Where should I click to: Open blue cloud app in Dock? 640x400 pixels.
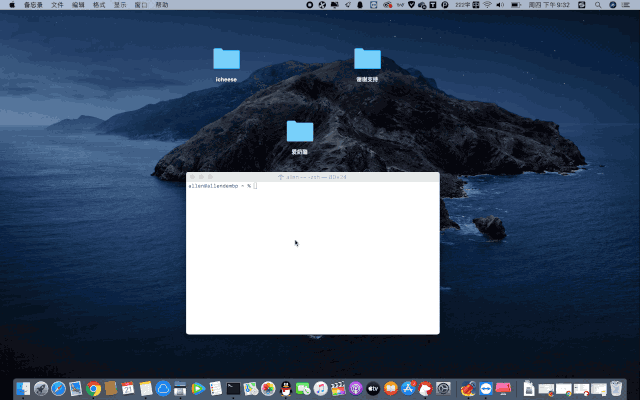[x=163, y=389]
